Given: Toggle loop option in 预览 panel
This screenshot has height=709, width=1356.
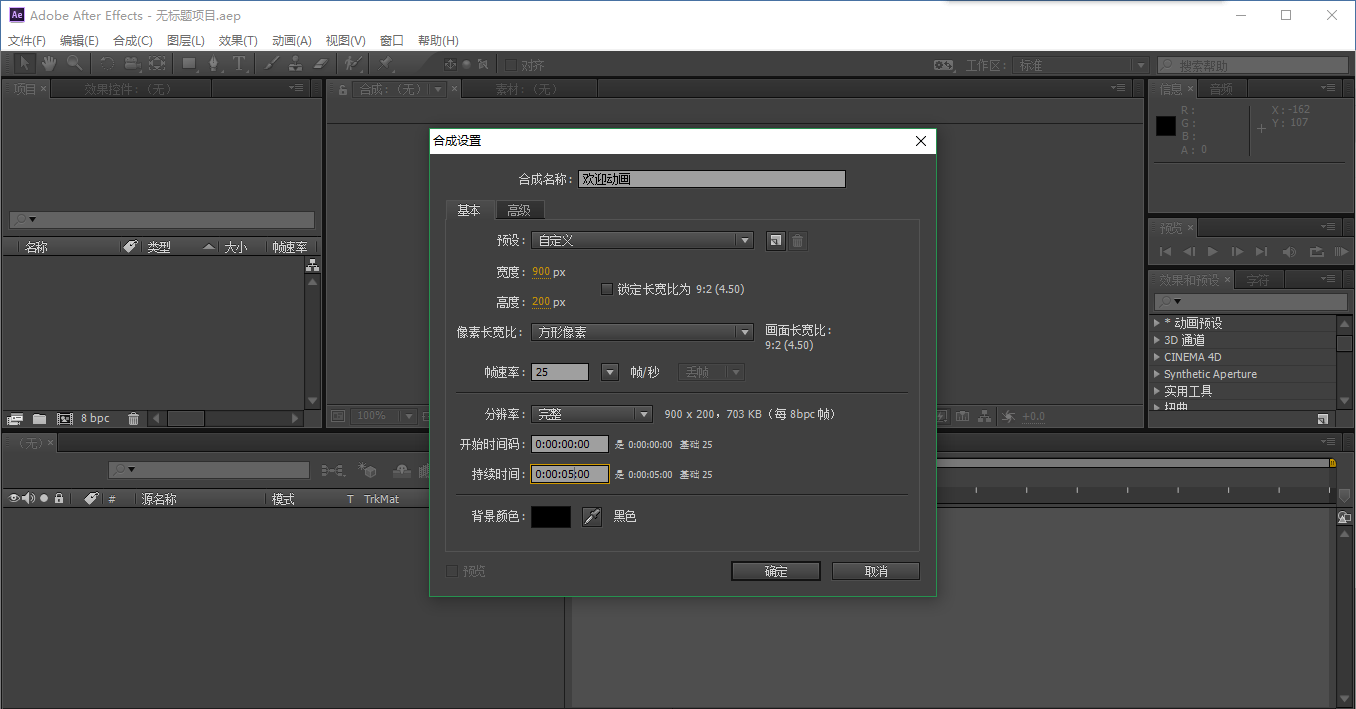Looking at the screenshot, I should [1316, 252].
